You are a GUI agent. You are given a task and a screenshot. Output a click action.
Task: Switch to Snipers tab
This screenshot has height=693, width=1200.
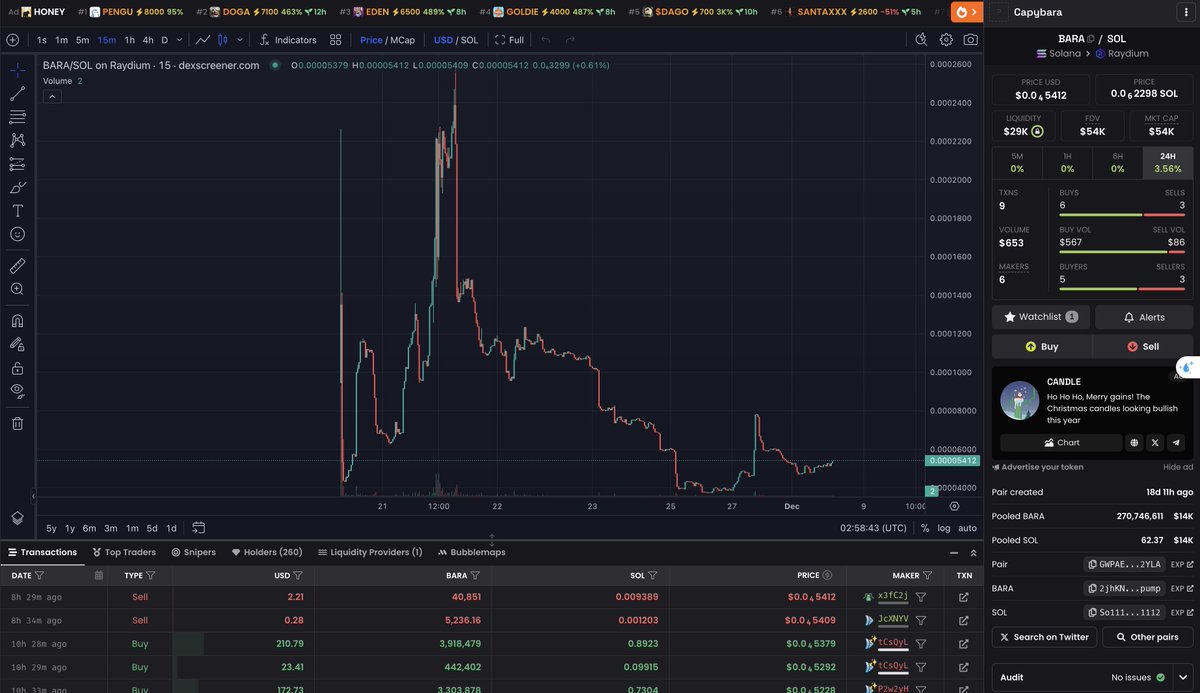[x=194, y=552]
